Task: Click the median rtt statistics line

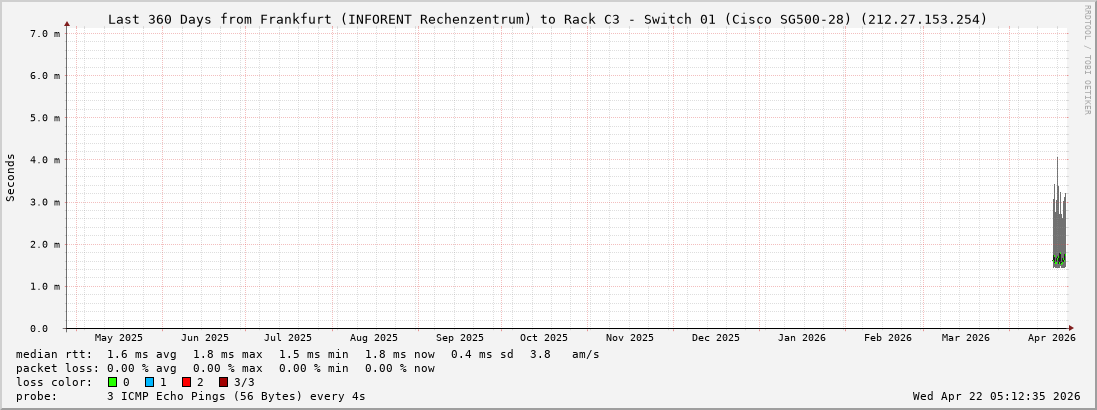Action: (308, 354)
